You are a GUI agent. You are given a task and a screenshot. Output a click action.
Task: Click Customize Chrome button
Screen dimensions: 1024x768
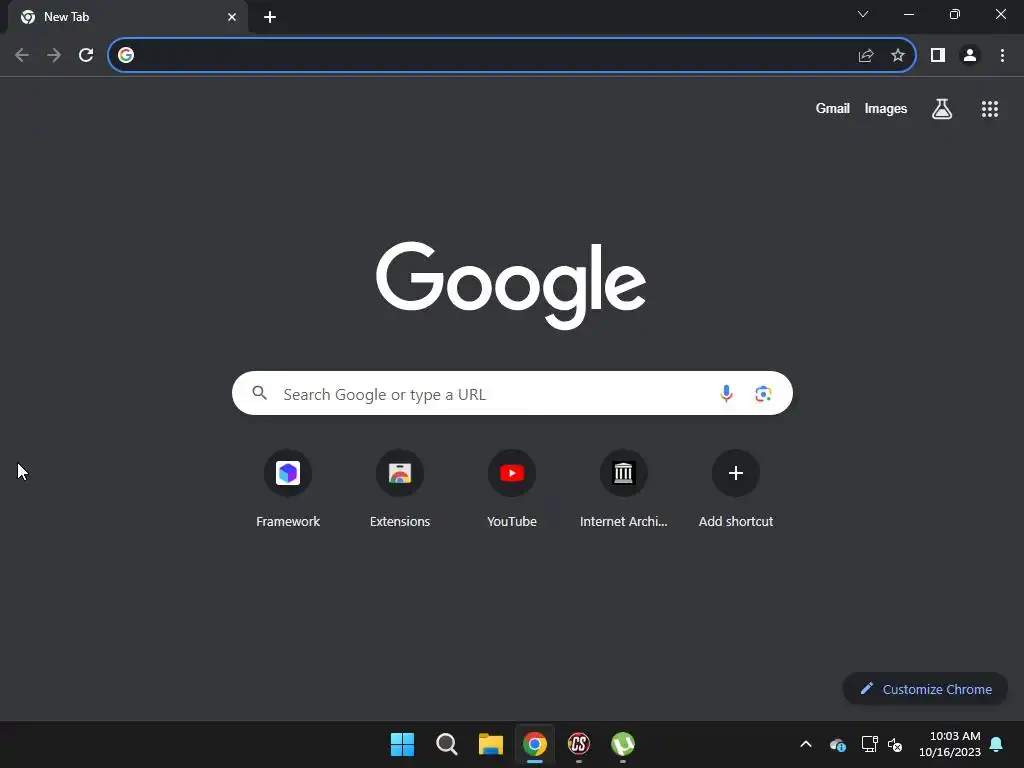[925, 689]
